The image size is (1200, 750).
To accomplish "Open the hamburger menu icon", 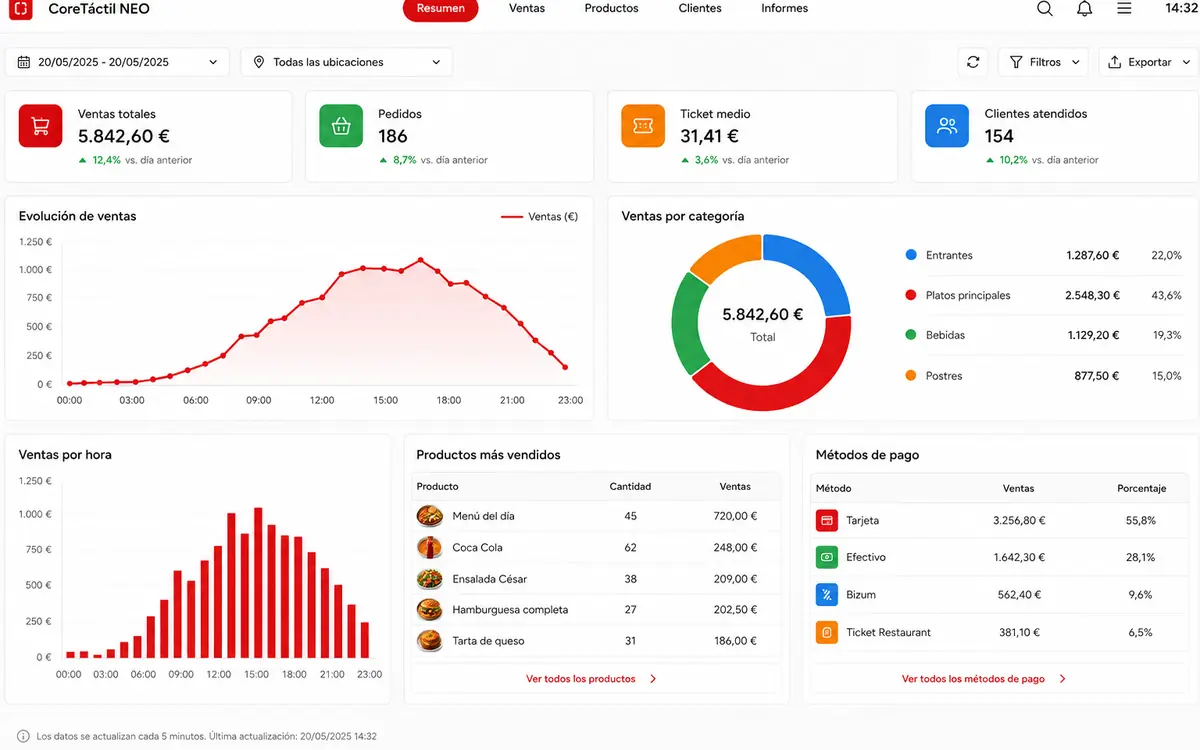I will coord(1124,9).
